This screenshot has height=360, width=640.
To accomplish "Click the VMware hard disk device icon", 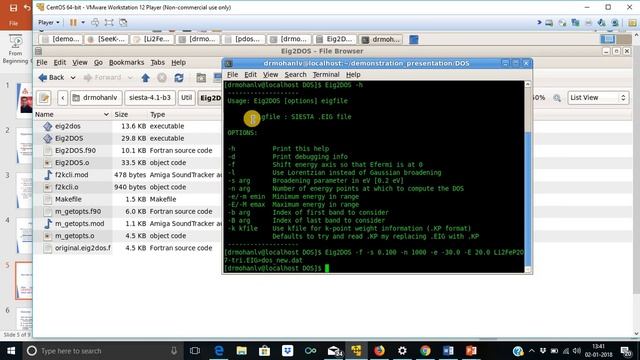I will pyautogui.click(x=549, y=23).
